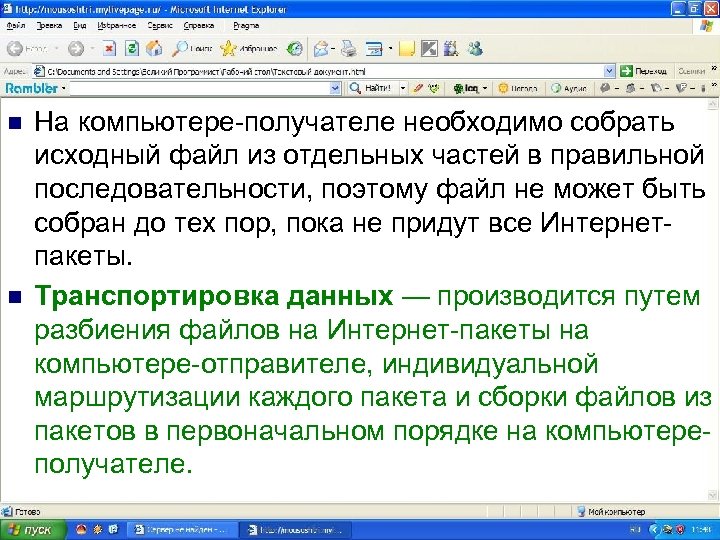Click in the address bar field
Viewport: 720px width, 540px height.
click(319, 71)
